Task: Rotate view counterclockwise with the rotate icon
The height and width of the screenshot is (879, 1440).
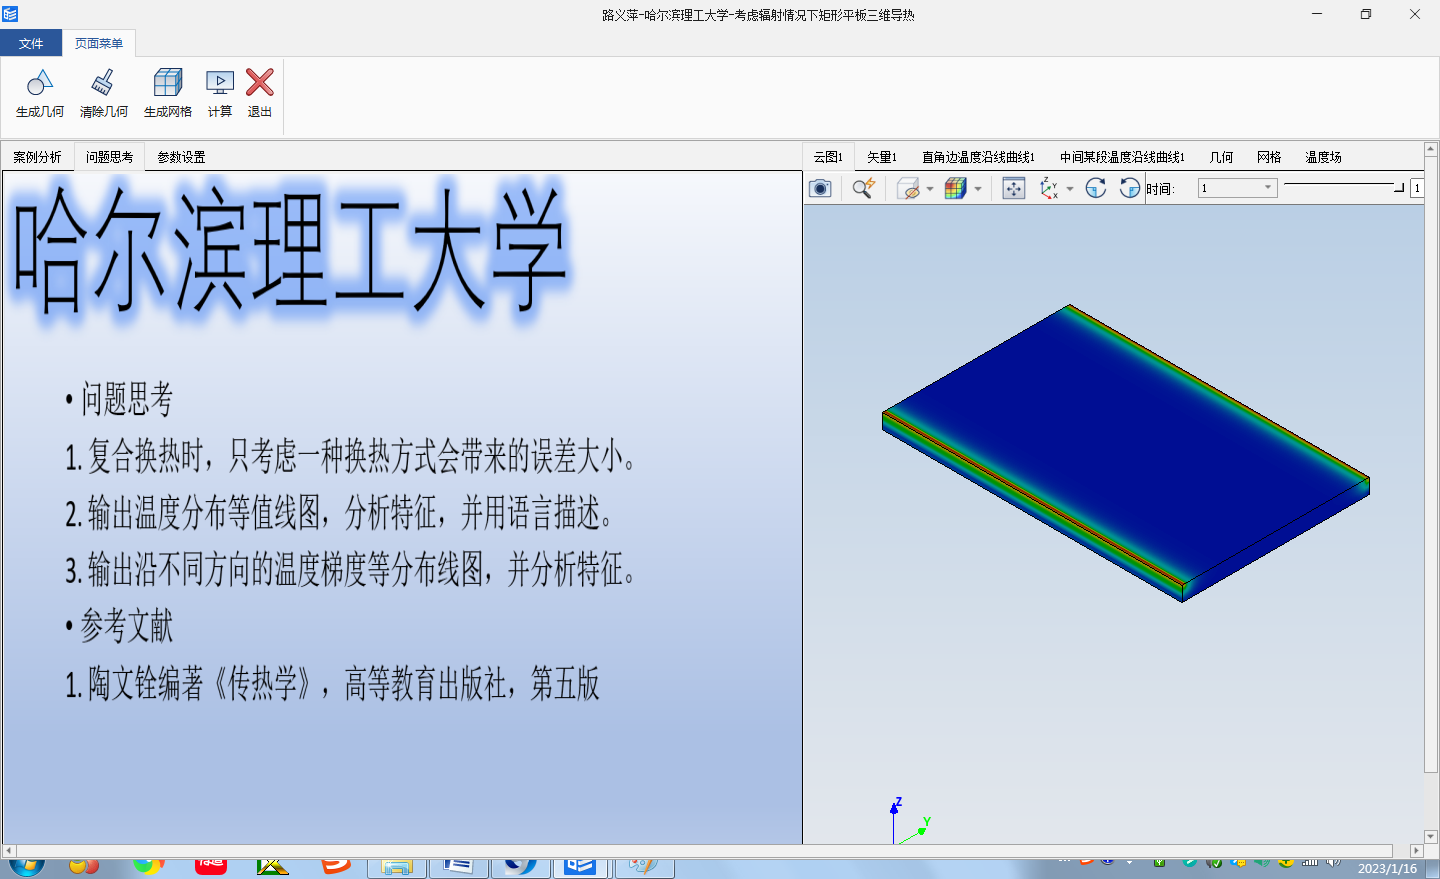Action: point(1130,188)
